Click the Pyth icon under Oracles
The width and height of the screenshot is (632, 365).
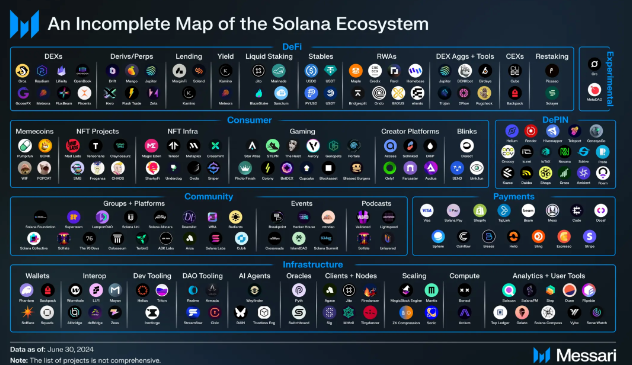(x=299, y=290)
